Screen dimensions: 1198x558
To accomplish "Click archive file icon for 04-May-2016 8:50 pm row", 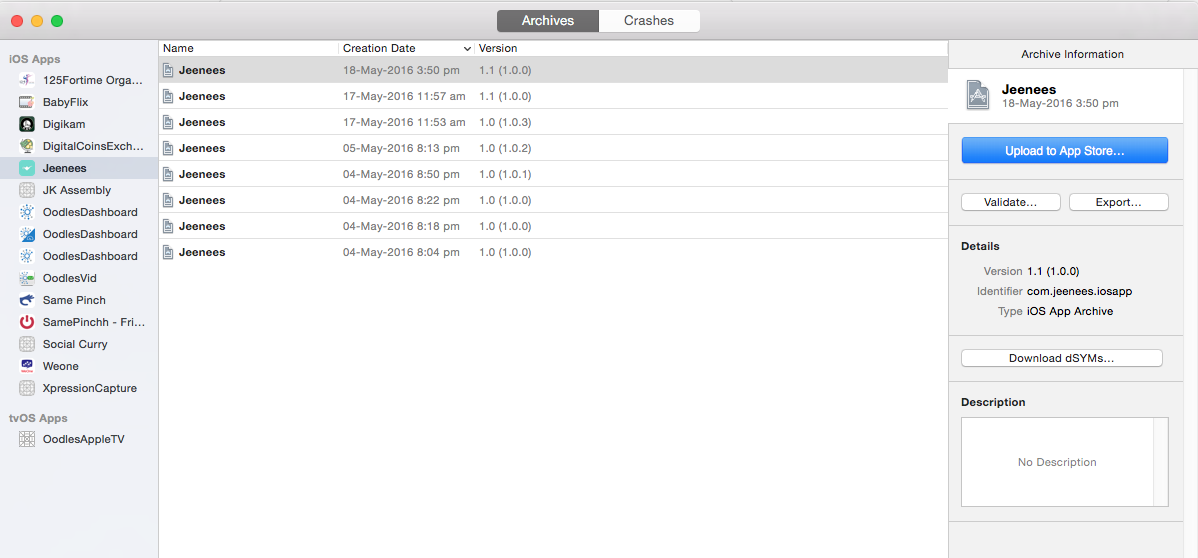I will click(x=169, y=174).
